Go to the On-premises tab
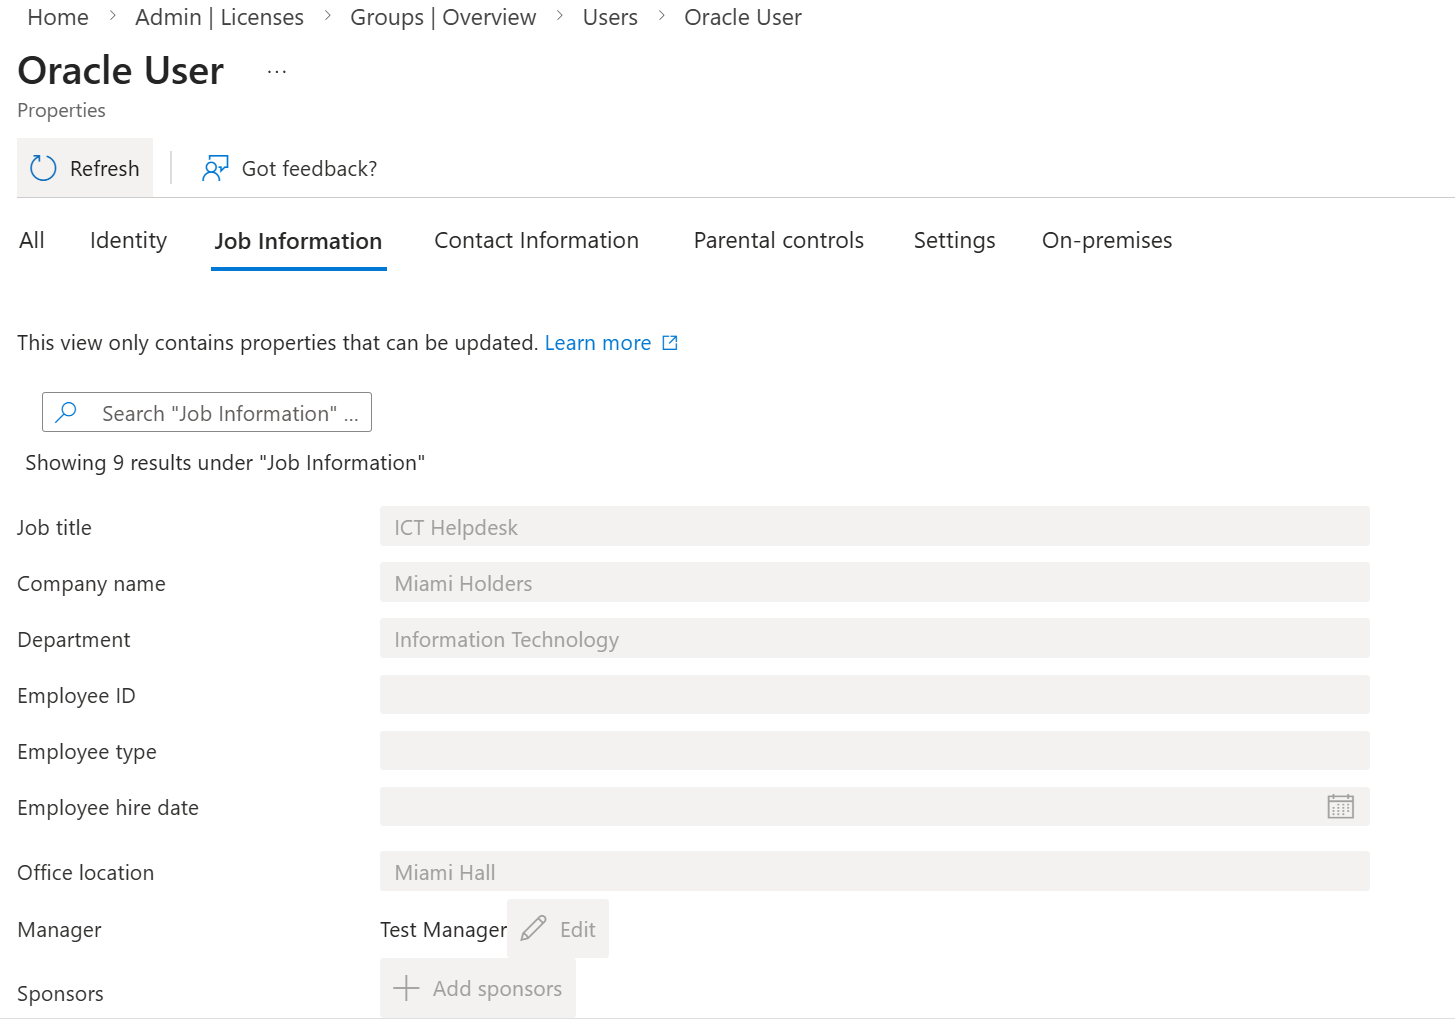Image resolution: width=1455 pixels, height=1027 pixels. (1107, 241)
